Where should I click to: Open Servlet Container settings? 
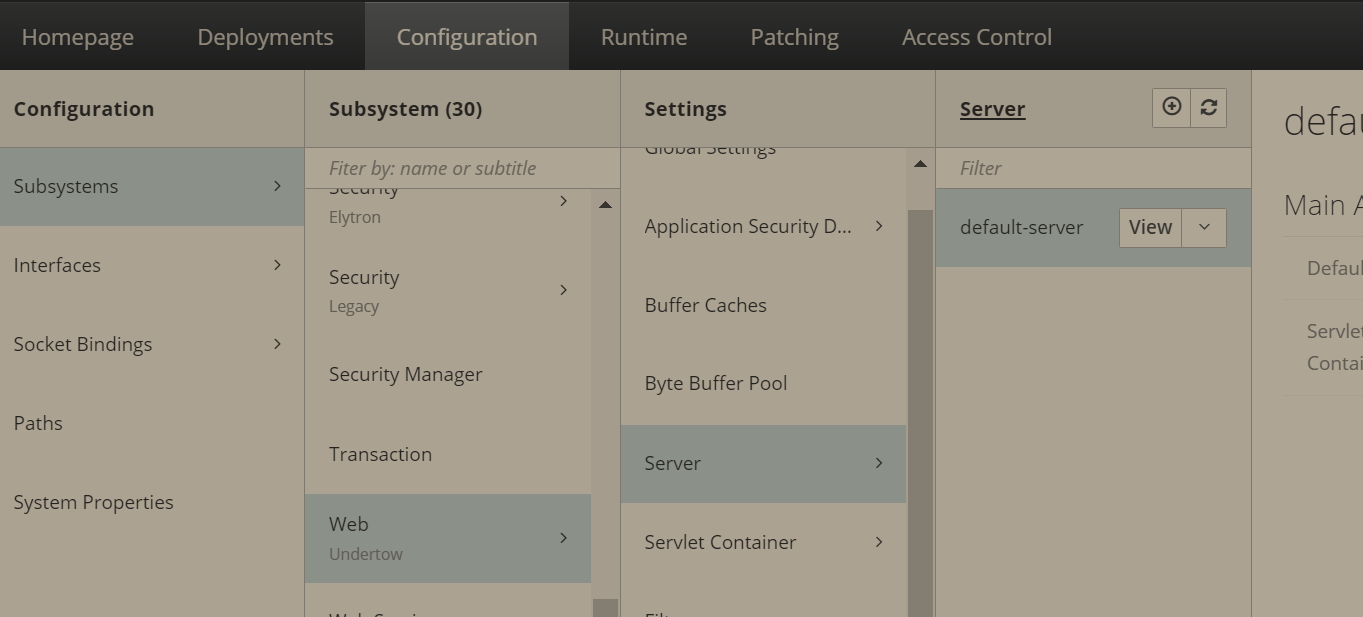tap(764, 542)
